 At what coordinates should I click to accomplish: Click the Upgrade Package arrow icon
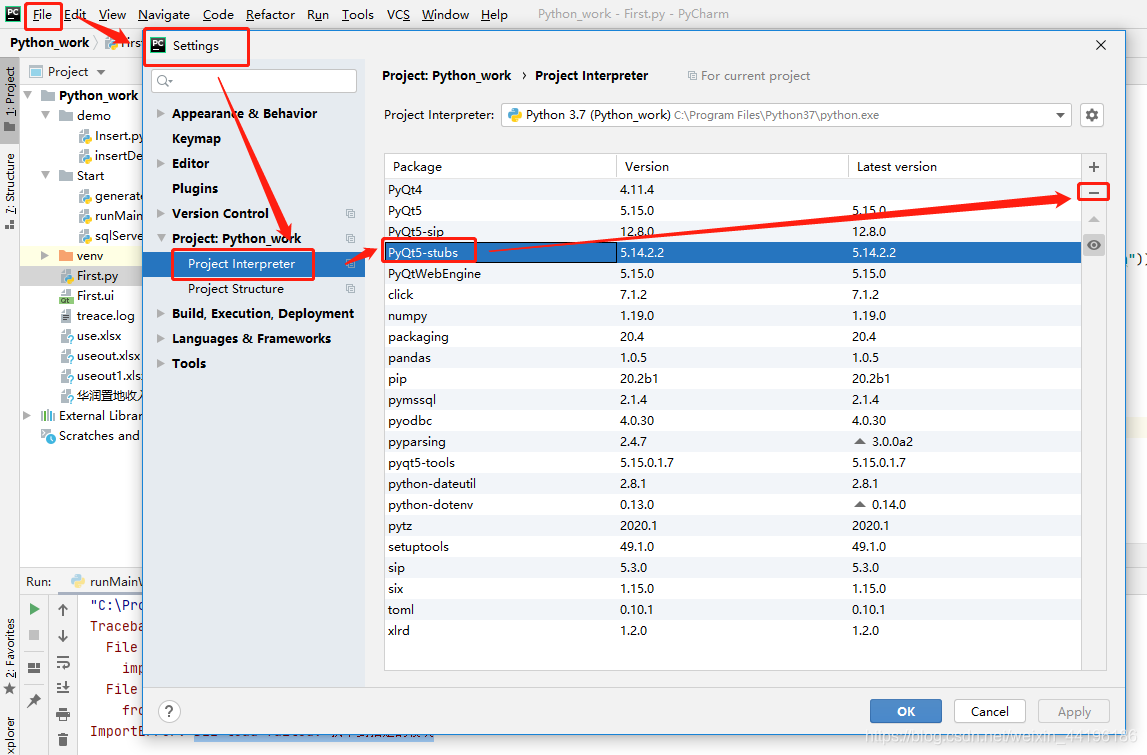tap(1093, 218)
